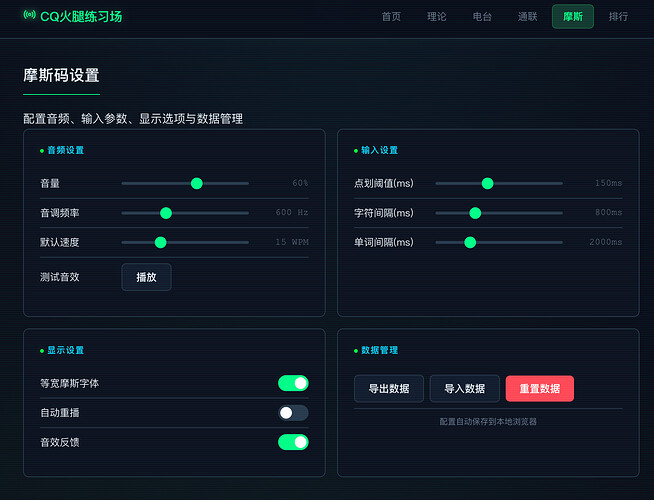This screenshot has height=500, width=654.
Task: Click the 2000ms word gap value
Action: [606, 242]
